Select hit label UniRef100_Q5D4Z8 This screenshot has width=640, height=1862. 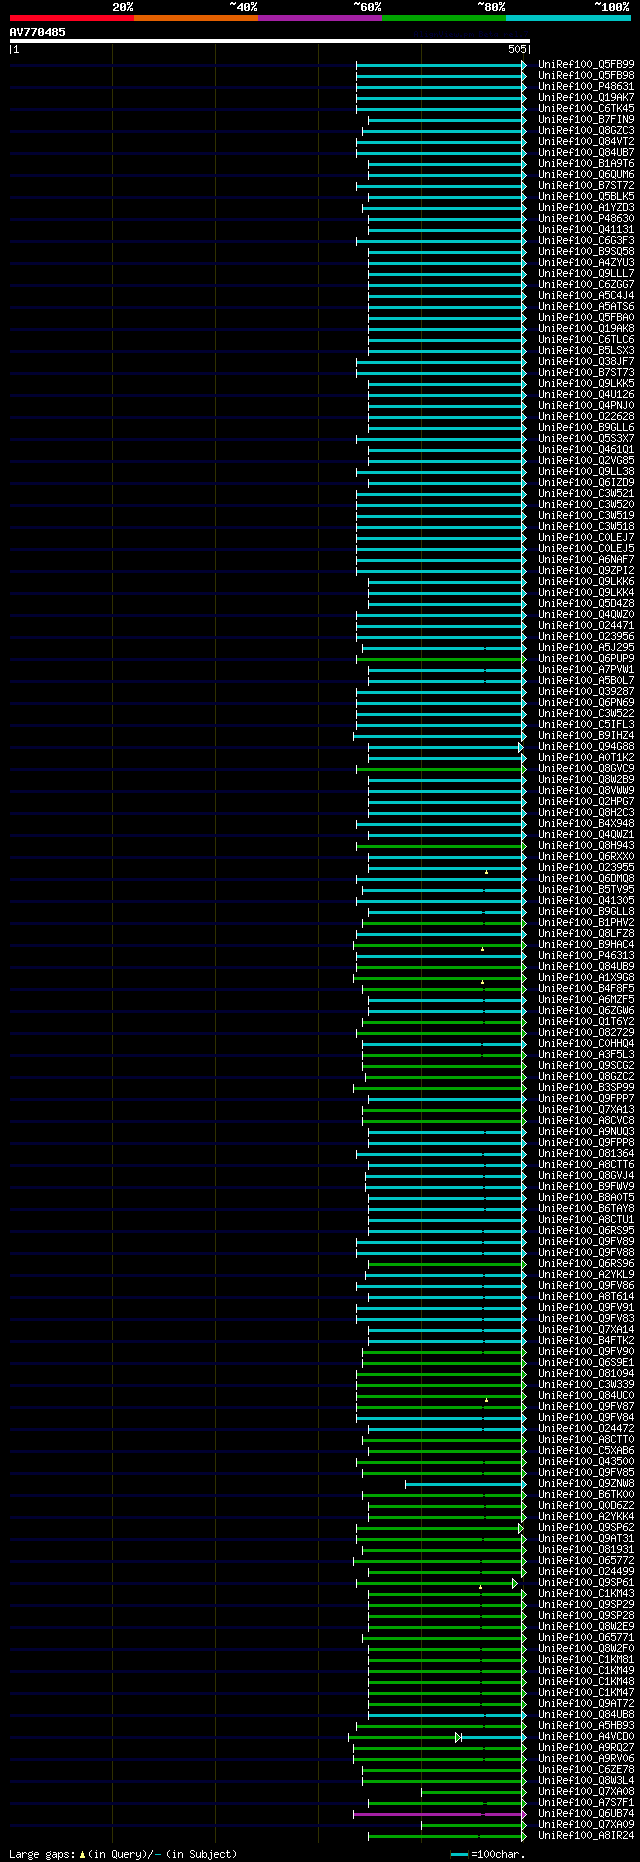(x=586, y=603)
